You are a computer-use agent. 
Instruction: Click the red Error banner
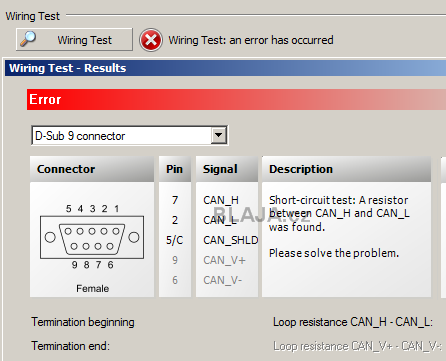click(x=236, y=99)
